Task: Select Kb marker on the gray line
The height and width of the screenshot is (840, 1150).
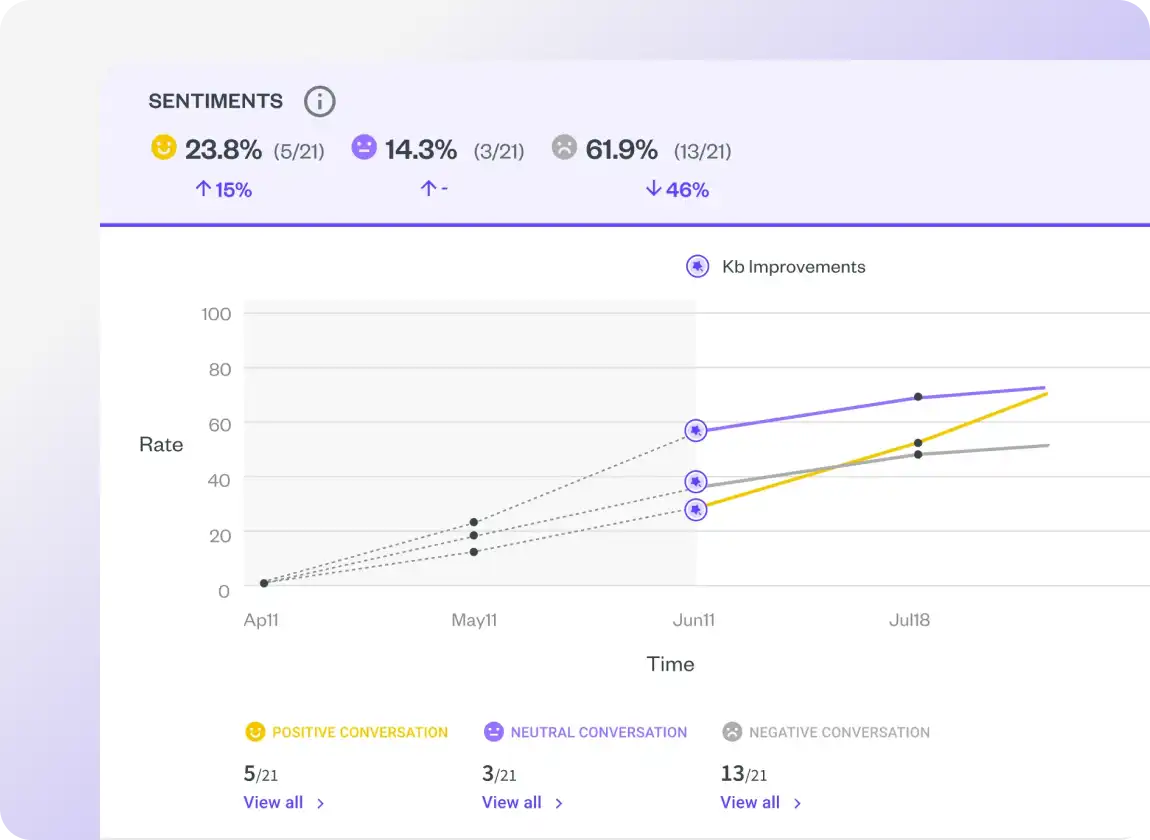Action: [696, 482]
